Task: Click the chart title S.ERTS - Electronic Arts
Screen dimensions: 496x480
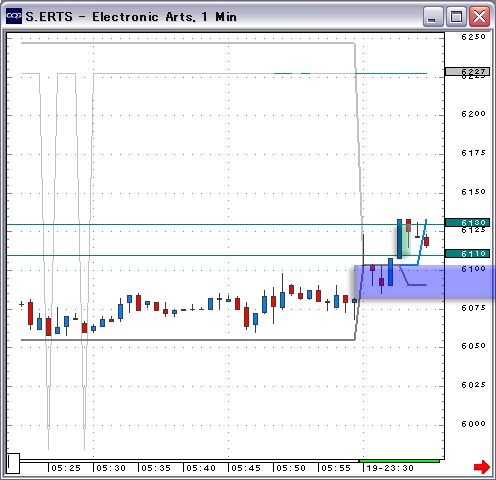Action: [x=131, y=17]
